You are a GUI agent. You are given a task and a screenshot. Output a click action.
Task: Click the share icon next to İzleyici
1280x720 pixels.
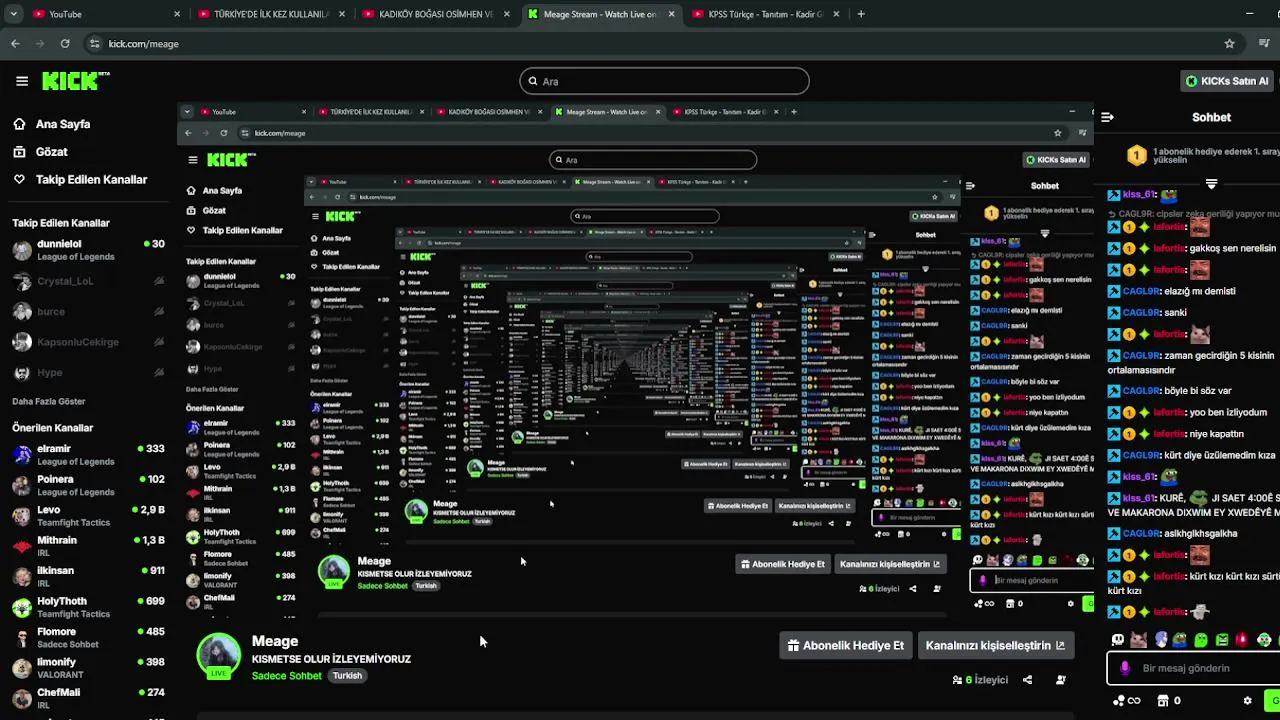[1027, 680]
